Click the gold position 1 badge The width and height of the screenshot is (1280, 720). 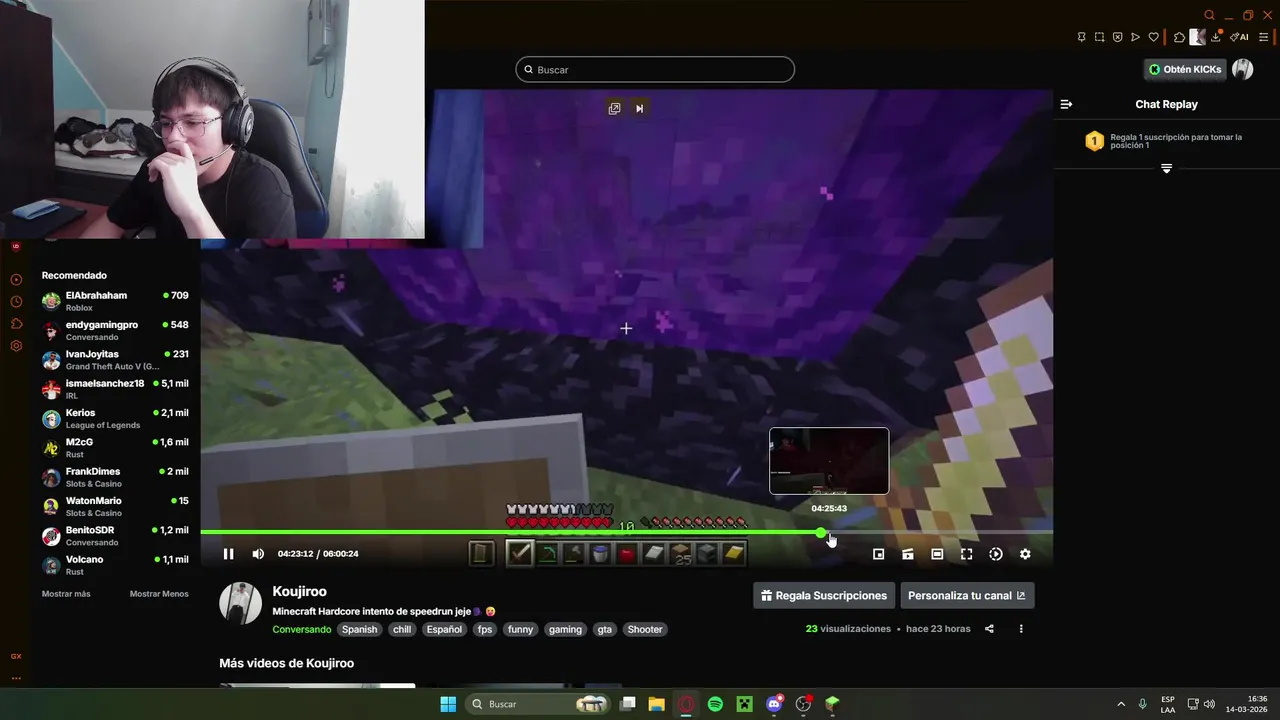1094,141
